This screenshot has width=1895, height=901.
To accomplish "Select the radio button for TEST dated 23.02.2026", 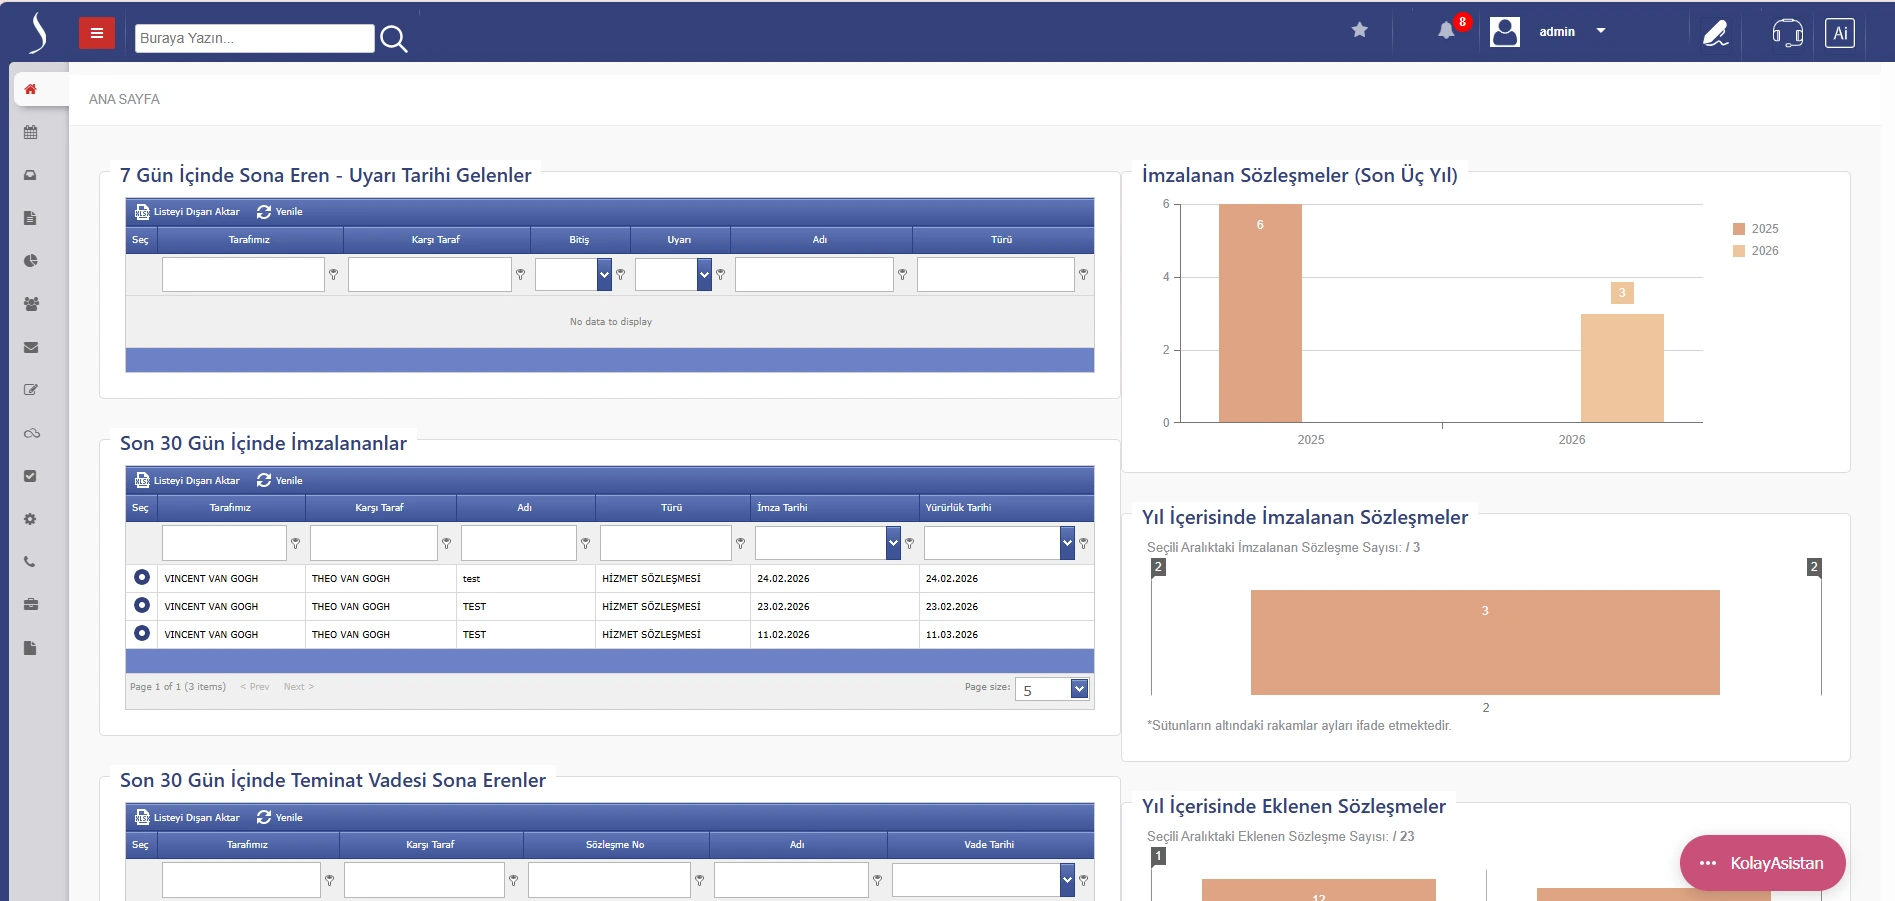I will 141,605.
